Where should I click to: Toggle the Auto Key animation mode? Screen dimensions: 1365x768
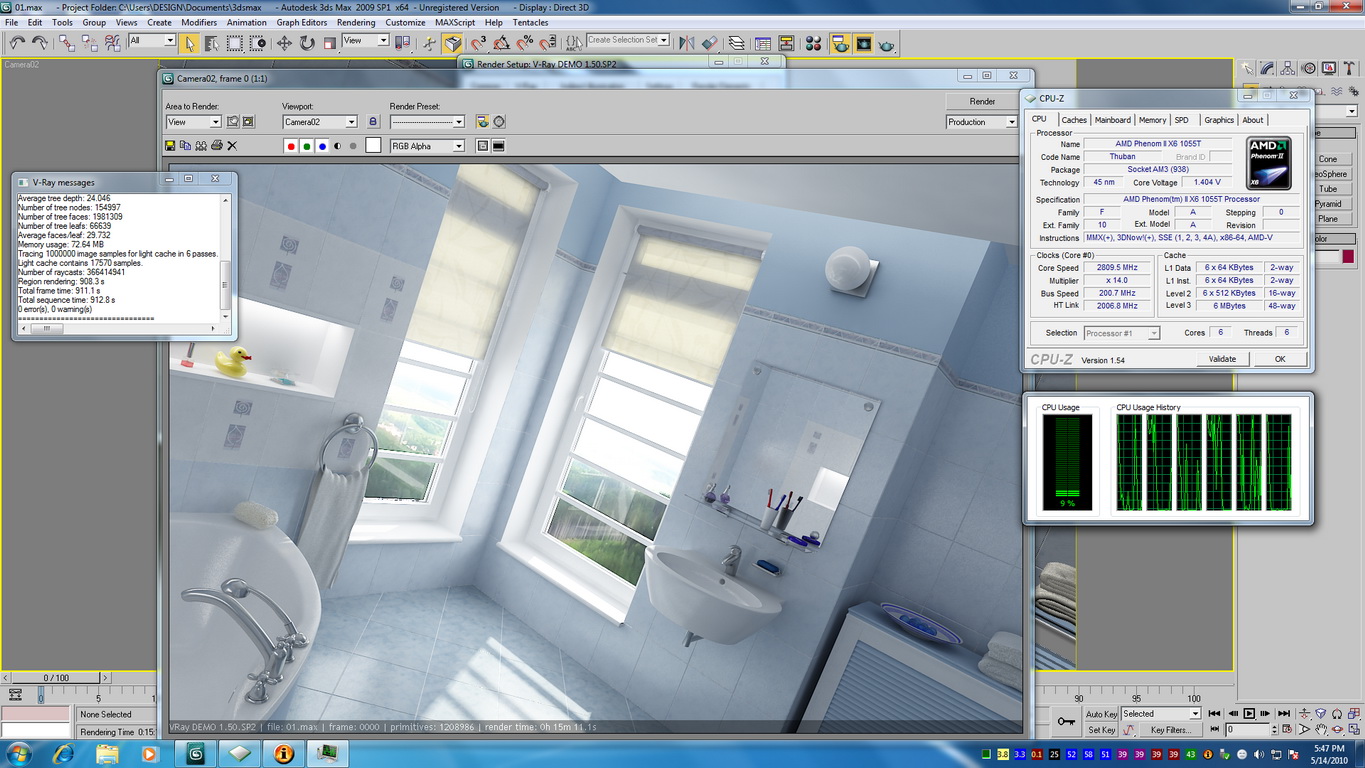pyautogui.click(x=1101, y=714)
